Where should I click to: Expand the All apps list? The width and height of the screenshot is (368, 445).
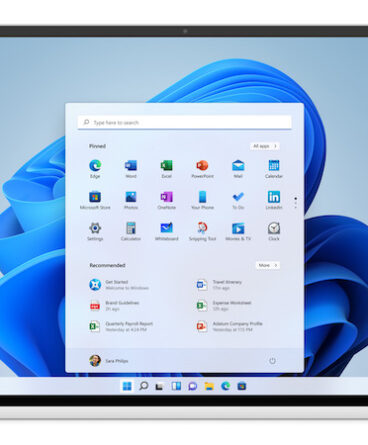(x=265, y=146)
